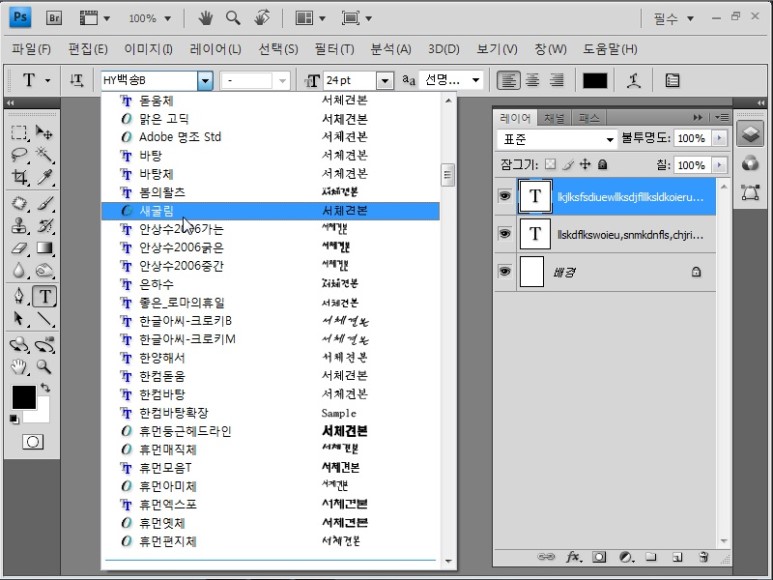Select the Horizontal Type tool in toolbox

(x=45, y=296)
